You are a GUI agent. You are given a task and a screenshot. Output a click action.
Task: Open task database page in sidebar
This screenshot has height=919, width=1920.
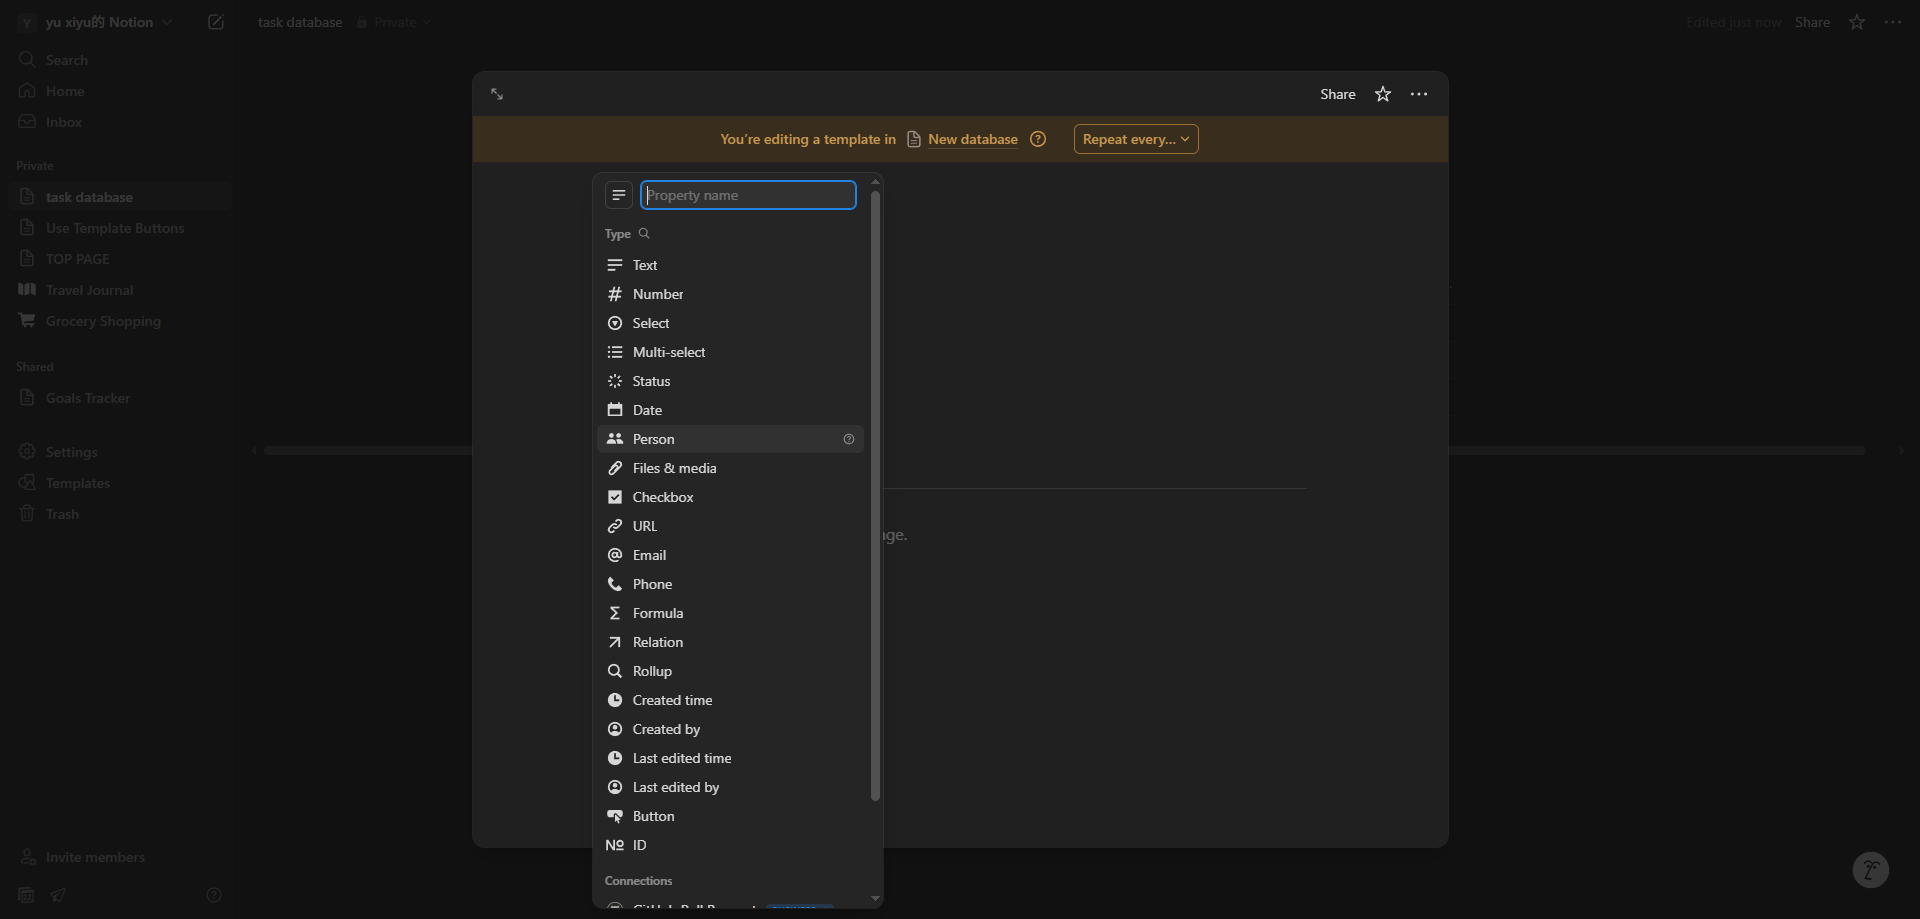point(118,197)
